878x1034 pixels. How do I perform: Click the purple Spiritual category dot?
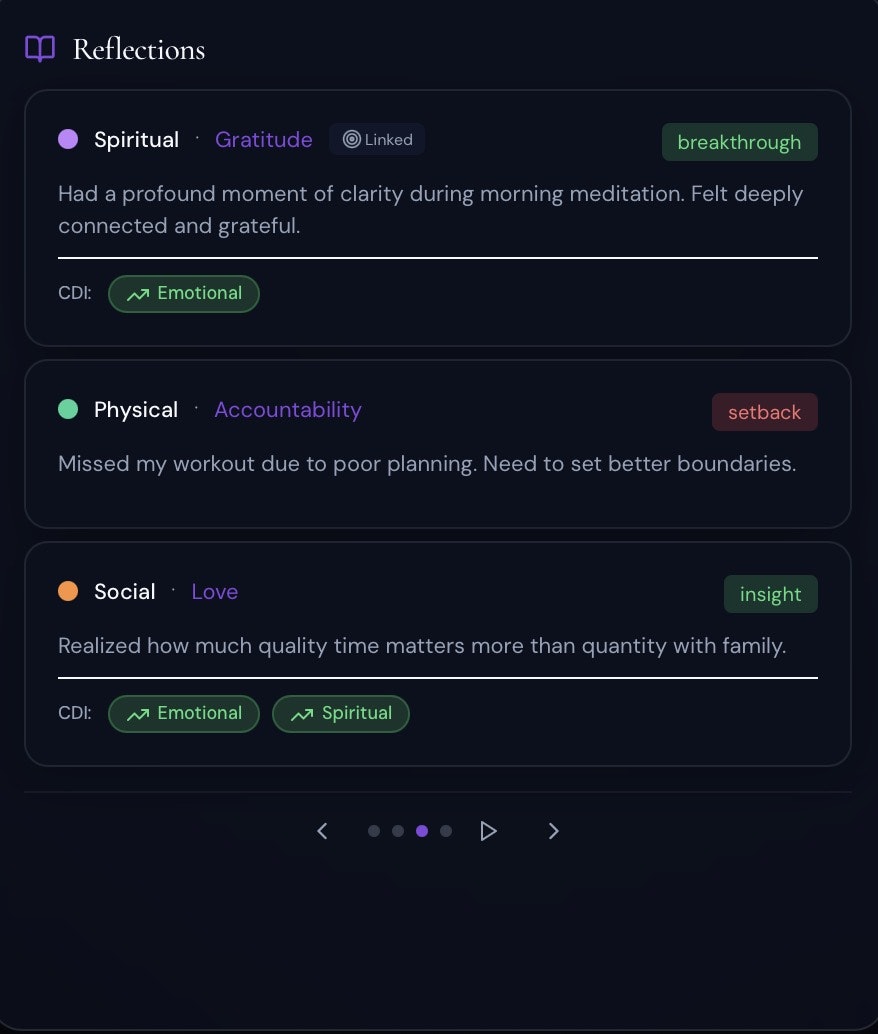pyautogui.click(x=68, y=139)
